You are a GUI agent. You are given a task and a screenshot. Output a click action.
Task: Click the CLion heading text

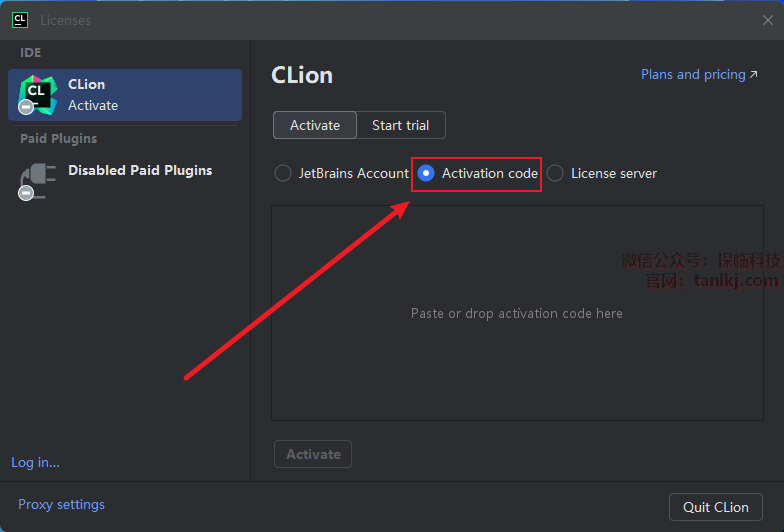[302, 76]
